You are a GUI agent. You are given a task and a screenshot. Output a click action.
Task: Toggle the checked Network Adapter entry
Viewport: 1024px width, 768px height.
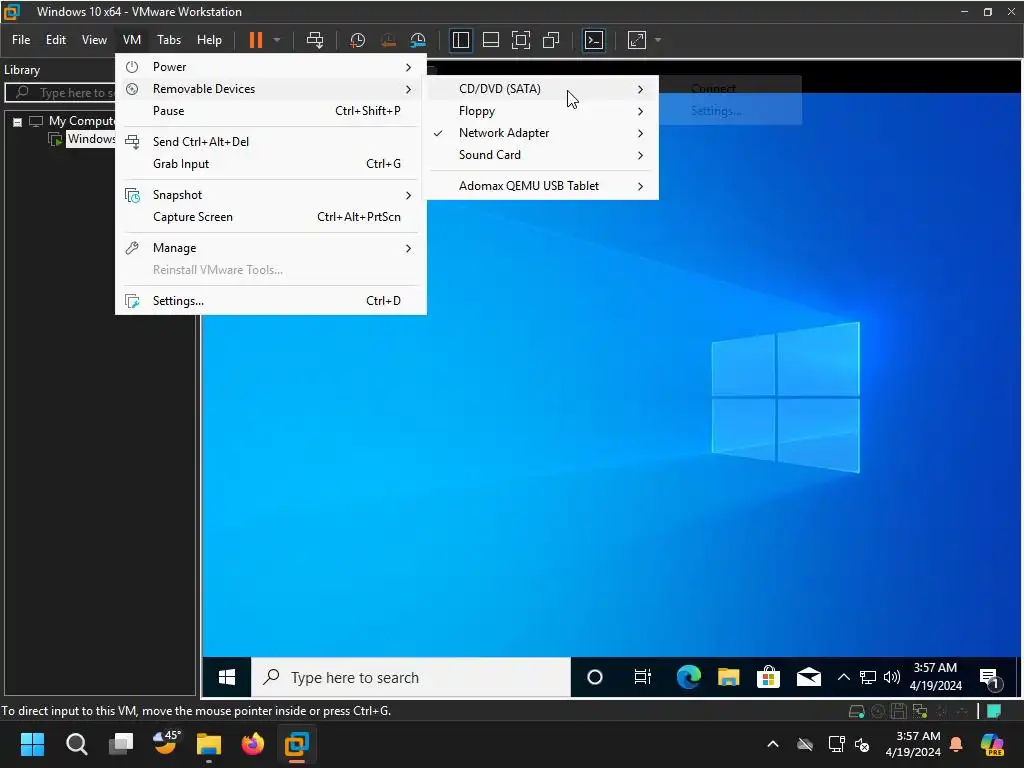[543, 133]
